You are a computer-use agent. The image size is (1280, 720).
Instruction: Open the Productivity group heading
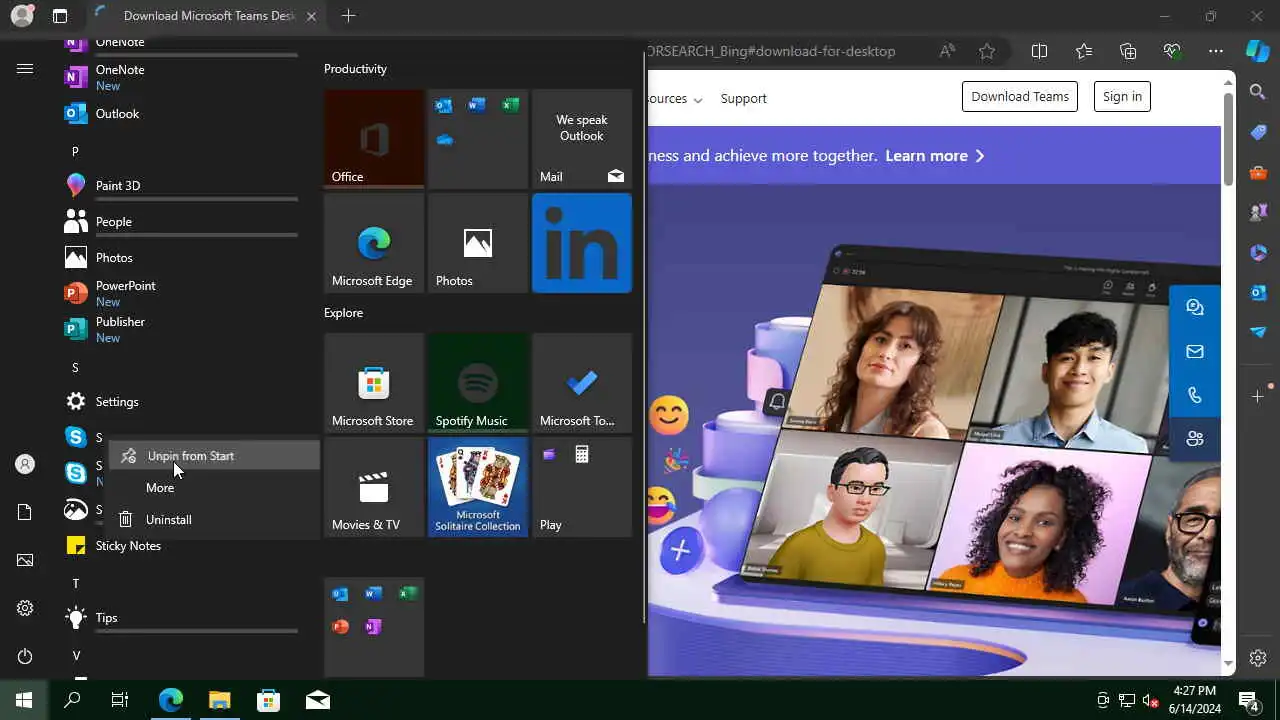[355, 69]
